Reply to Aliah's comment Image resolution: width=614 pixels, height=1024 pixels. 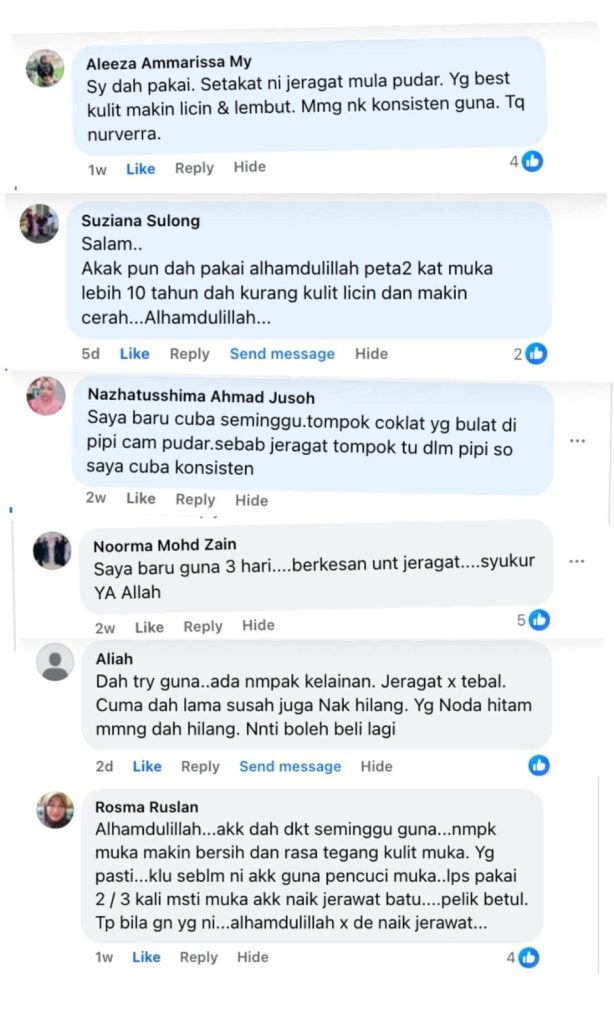click(200, 766)
